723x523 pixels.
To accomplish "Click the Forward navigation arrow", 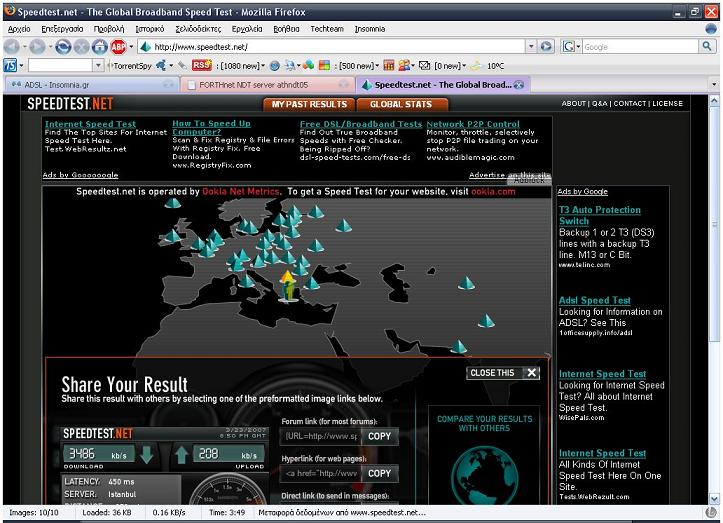I will [37, 47].
